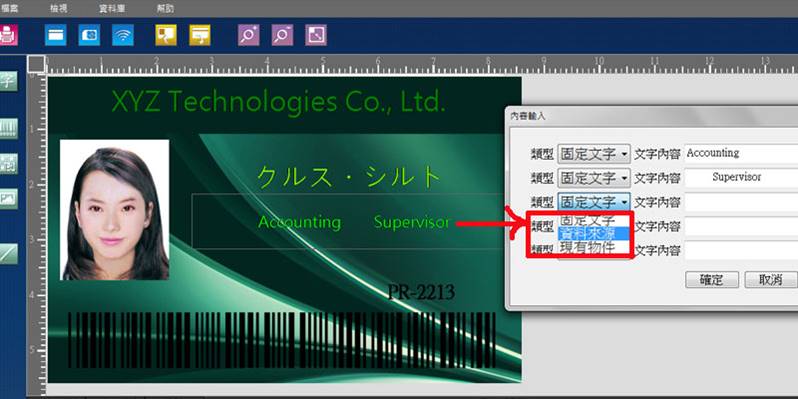The width and height of the screenshot is (798, 399).
Task: Click the blue card layout icon
Action: click(x=55, y=35)
